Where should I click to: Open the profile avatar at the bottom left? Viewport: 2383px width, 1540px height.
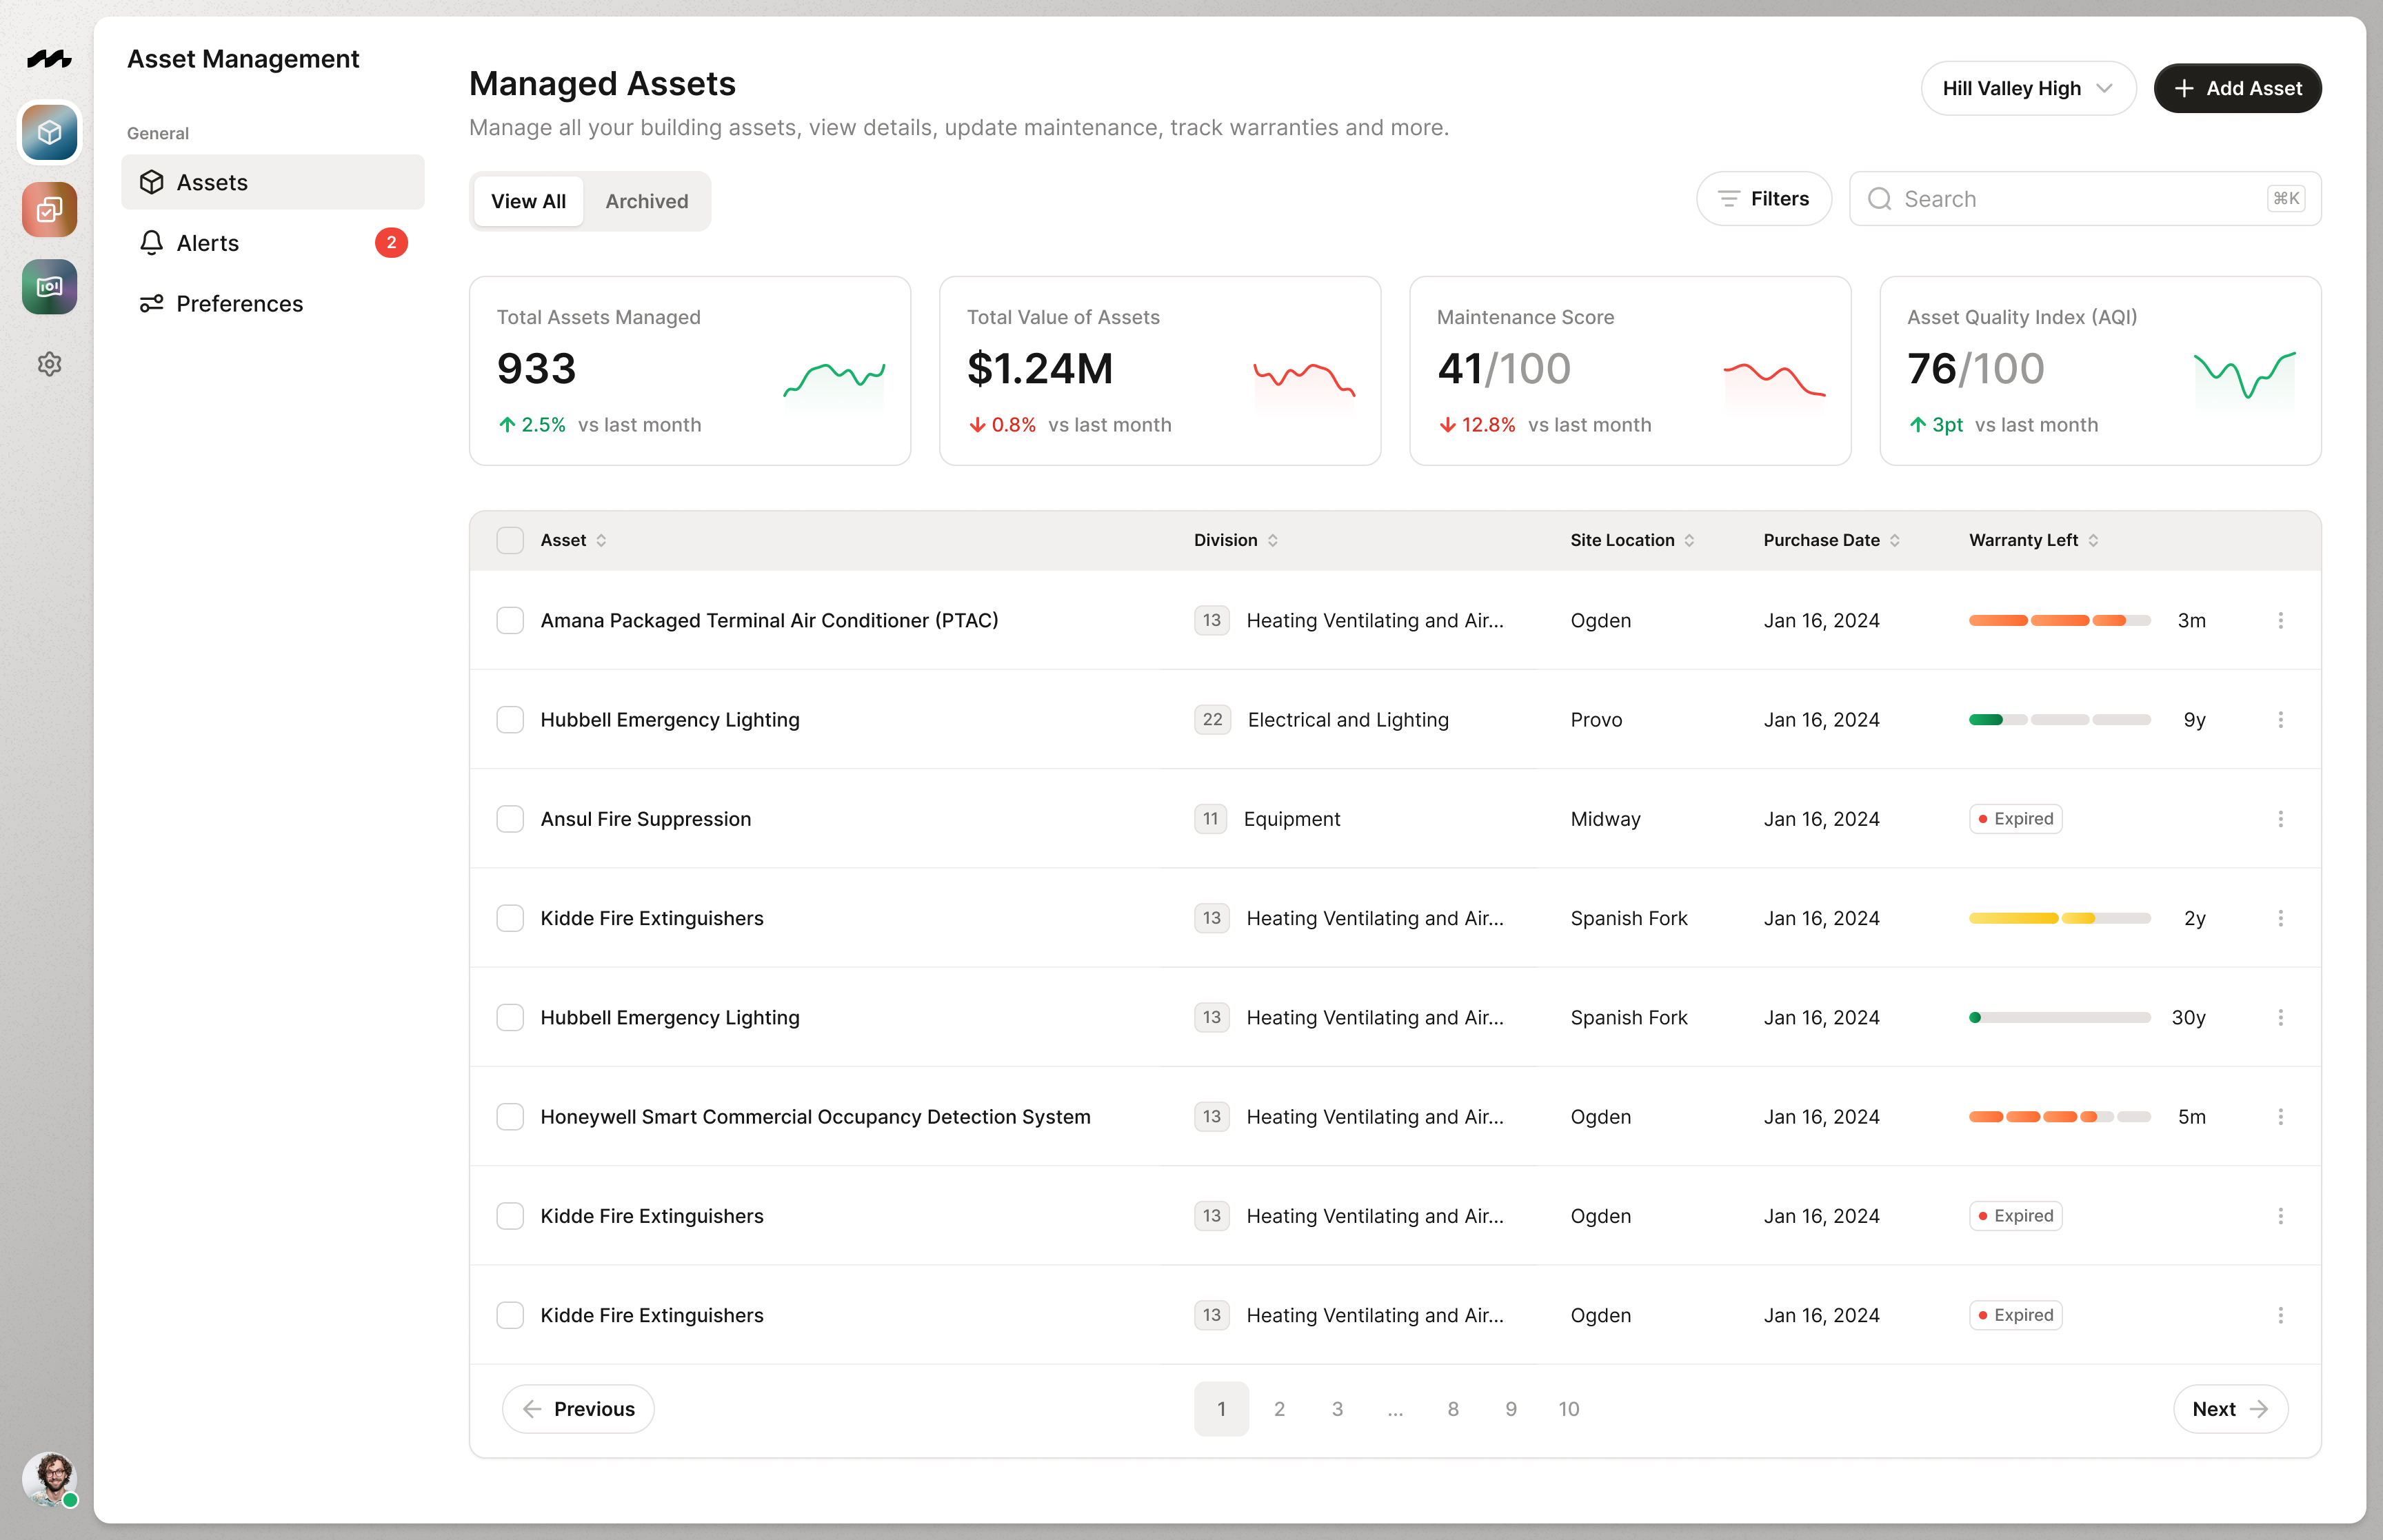(49, 1480)
